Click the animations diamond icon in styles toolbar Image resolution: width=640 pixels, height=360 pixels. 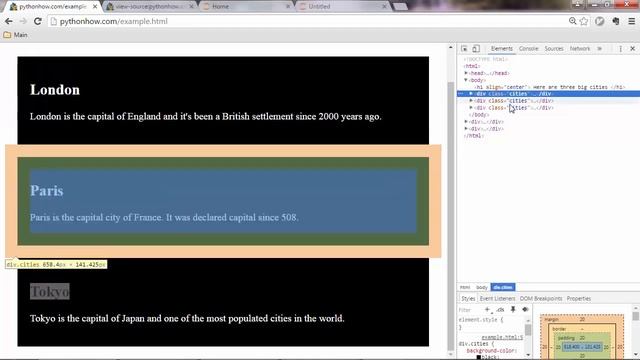[x=525, y=310]
